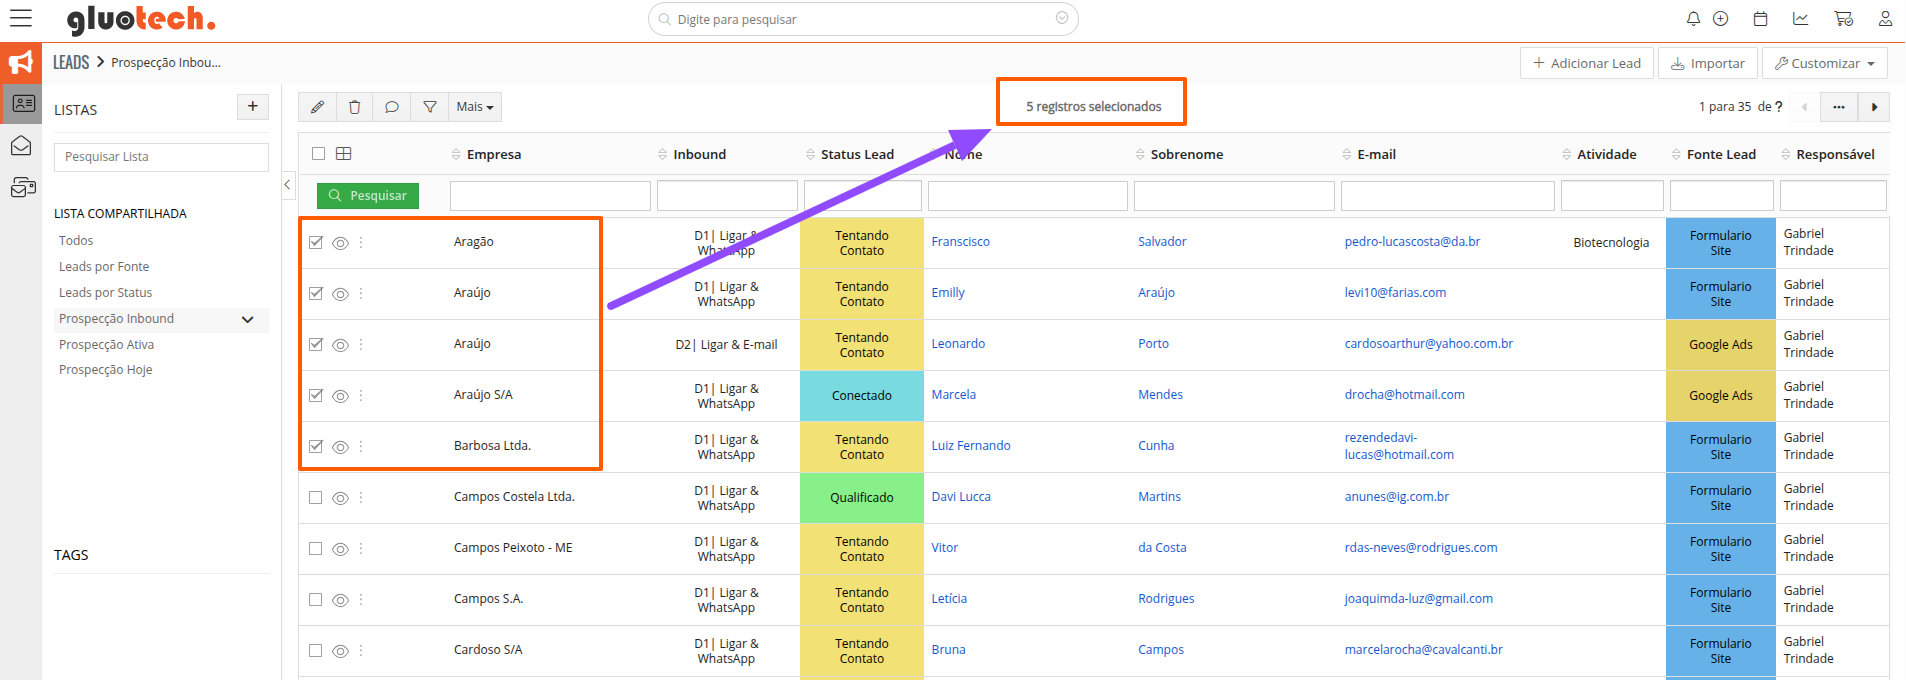
Task: Select Prospecção Ativa list
Action: (106, 345)
